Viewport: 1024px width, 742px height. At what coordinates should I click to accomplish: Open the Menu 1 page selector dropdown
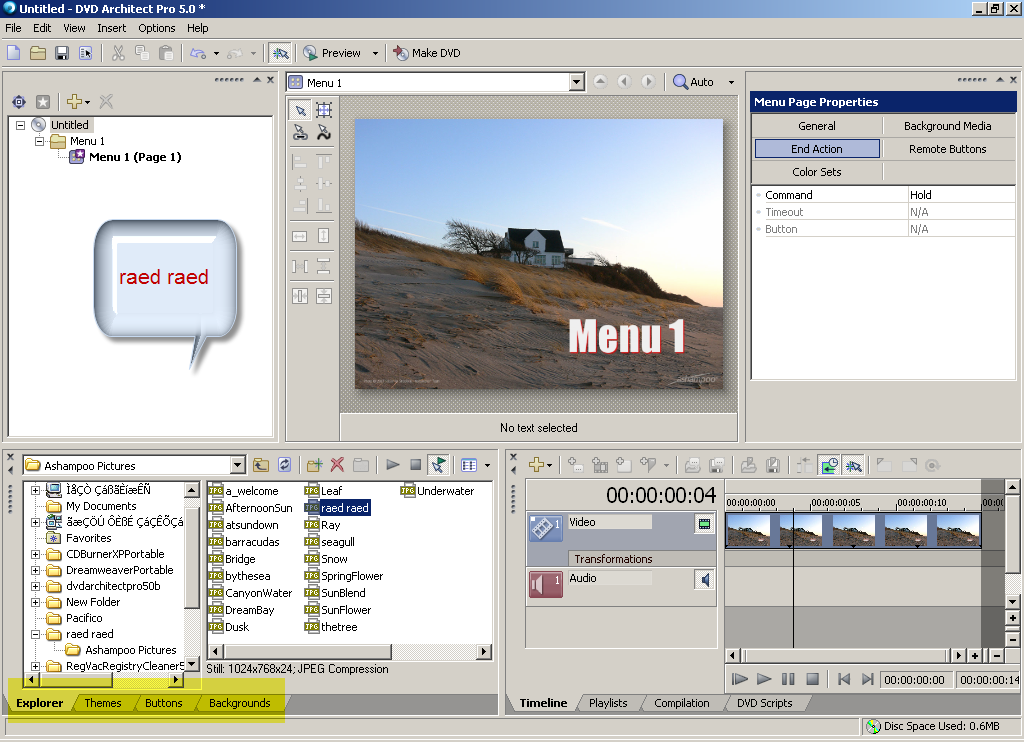click(x=576, y=82)
